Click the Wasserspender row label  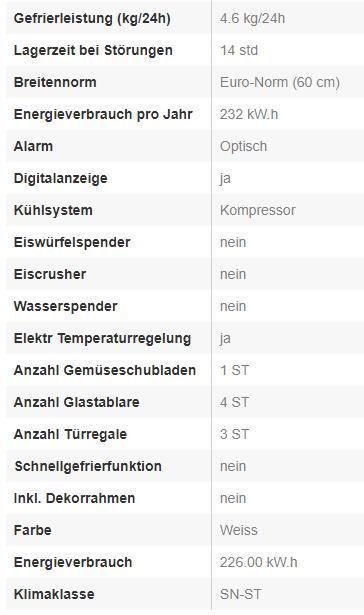pos(66,306)
